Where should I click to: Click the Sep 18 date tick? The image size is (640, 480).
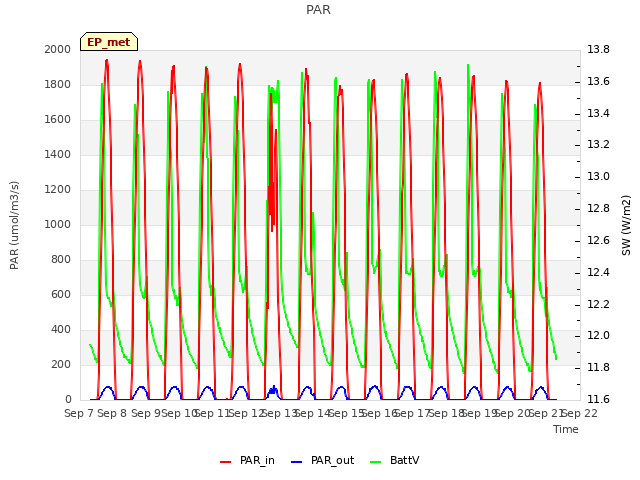[446, 413]
